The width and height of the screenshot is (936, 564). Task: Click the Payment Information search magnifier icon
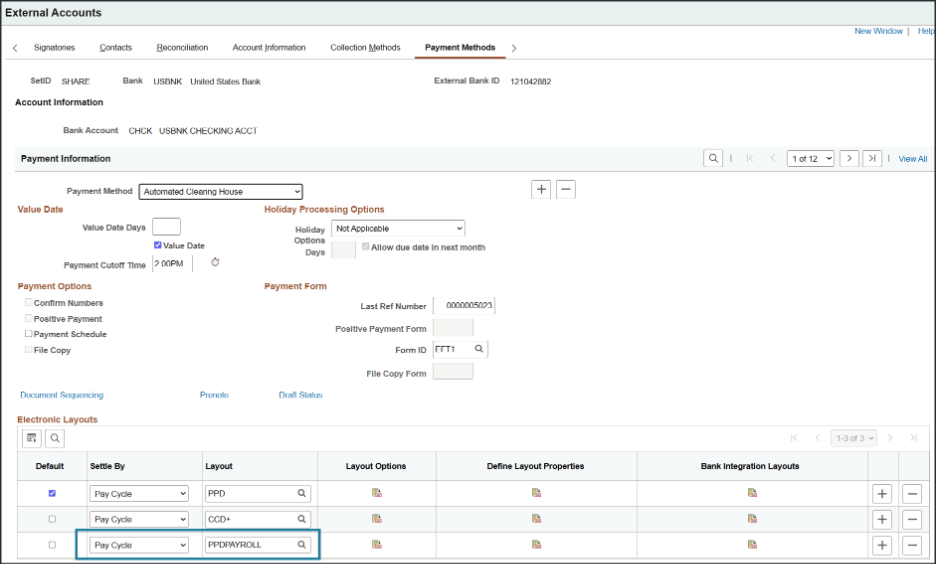pos(713,159)
